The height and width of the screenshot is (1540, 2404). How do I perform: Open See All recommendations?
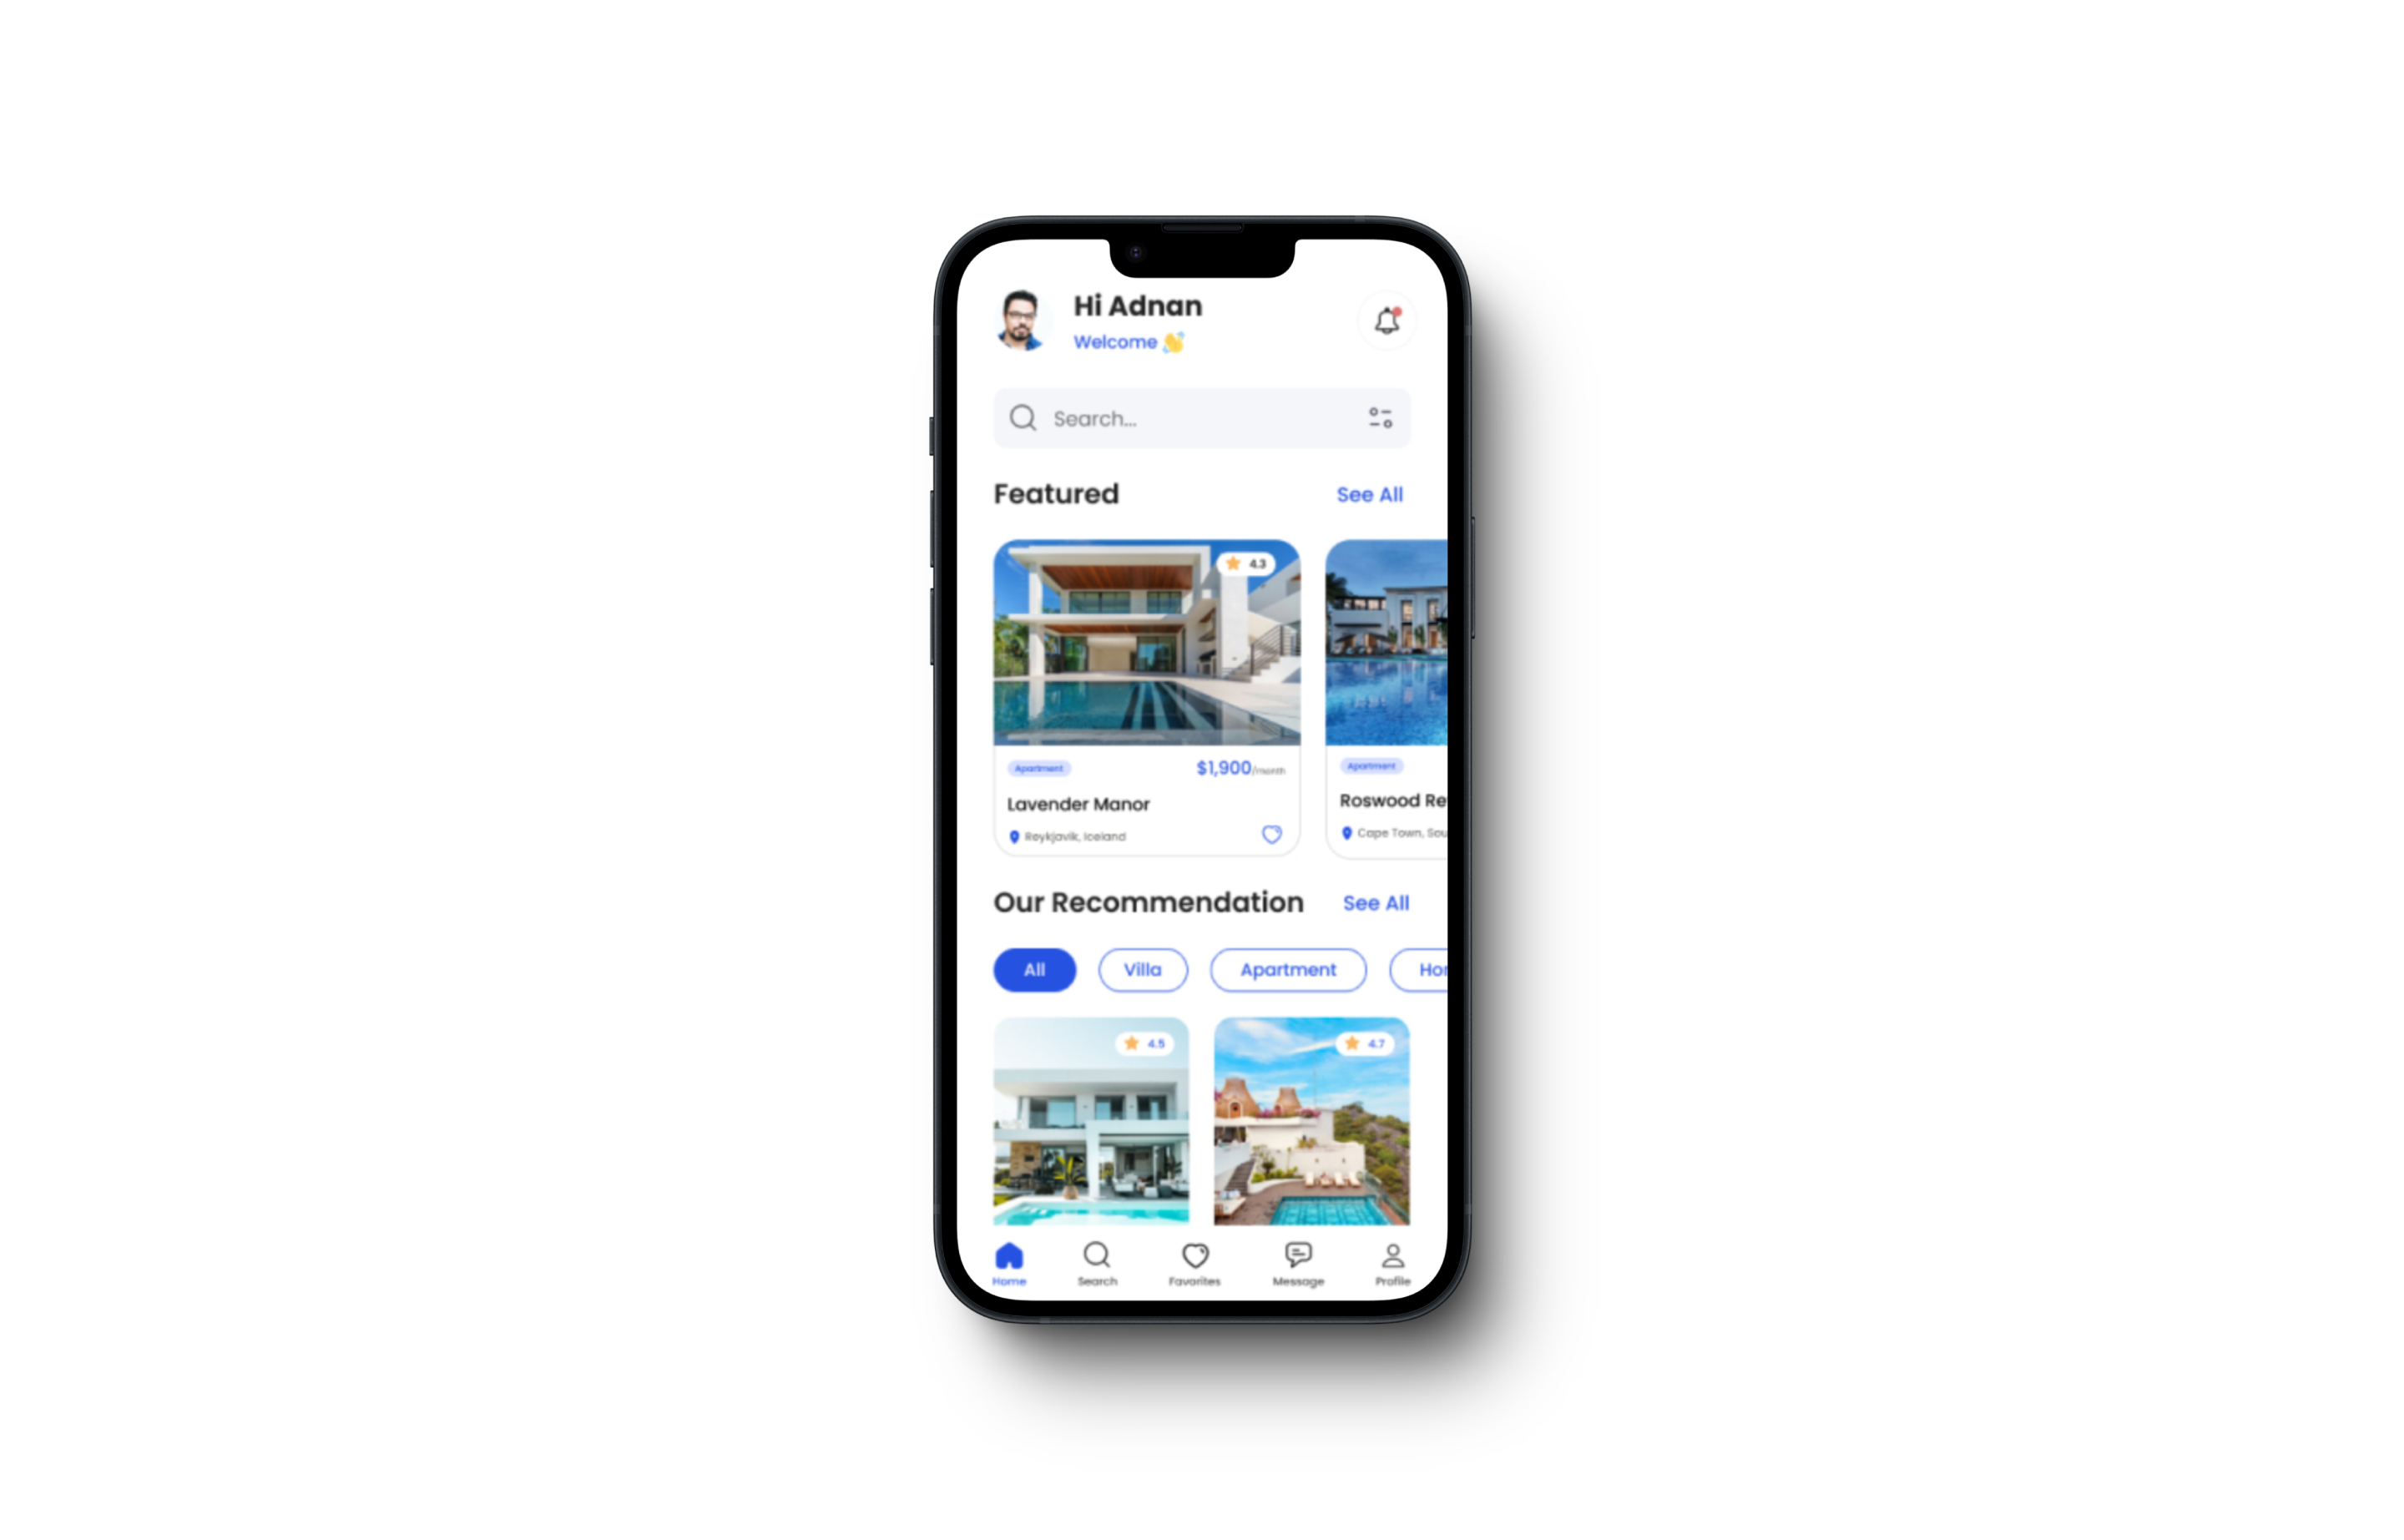click(1376, 902)
